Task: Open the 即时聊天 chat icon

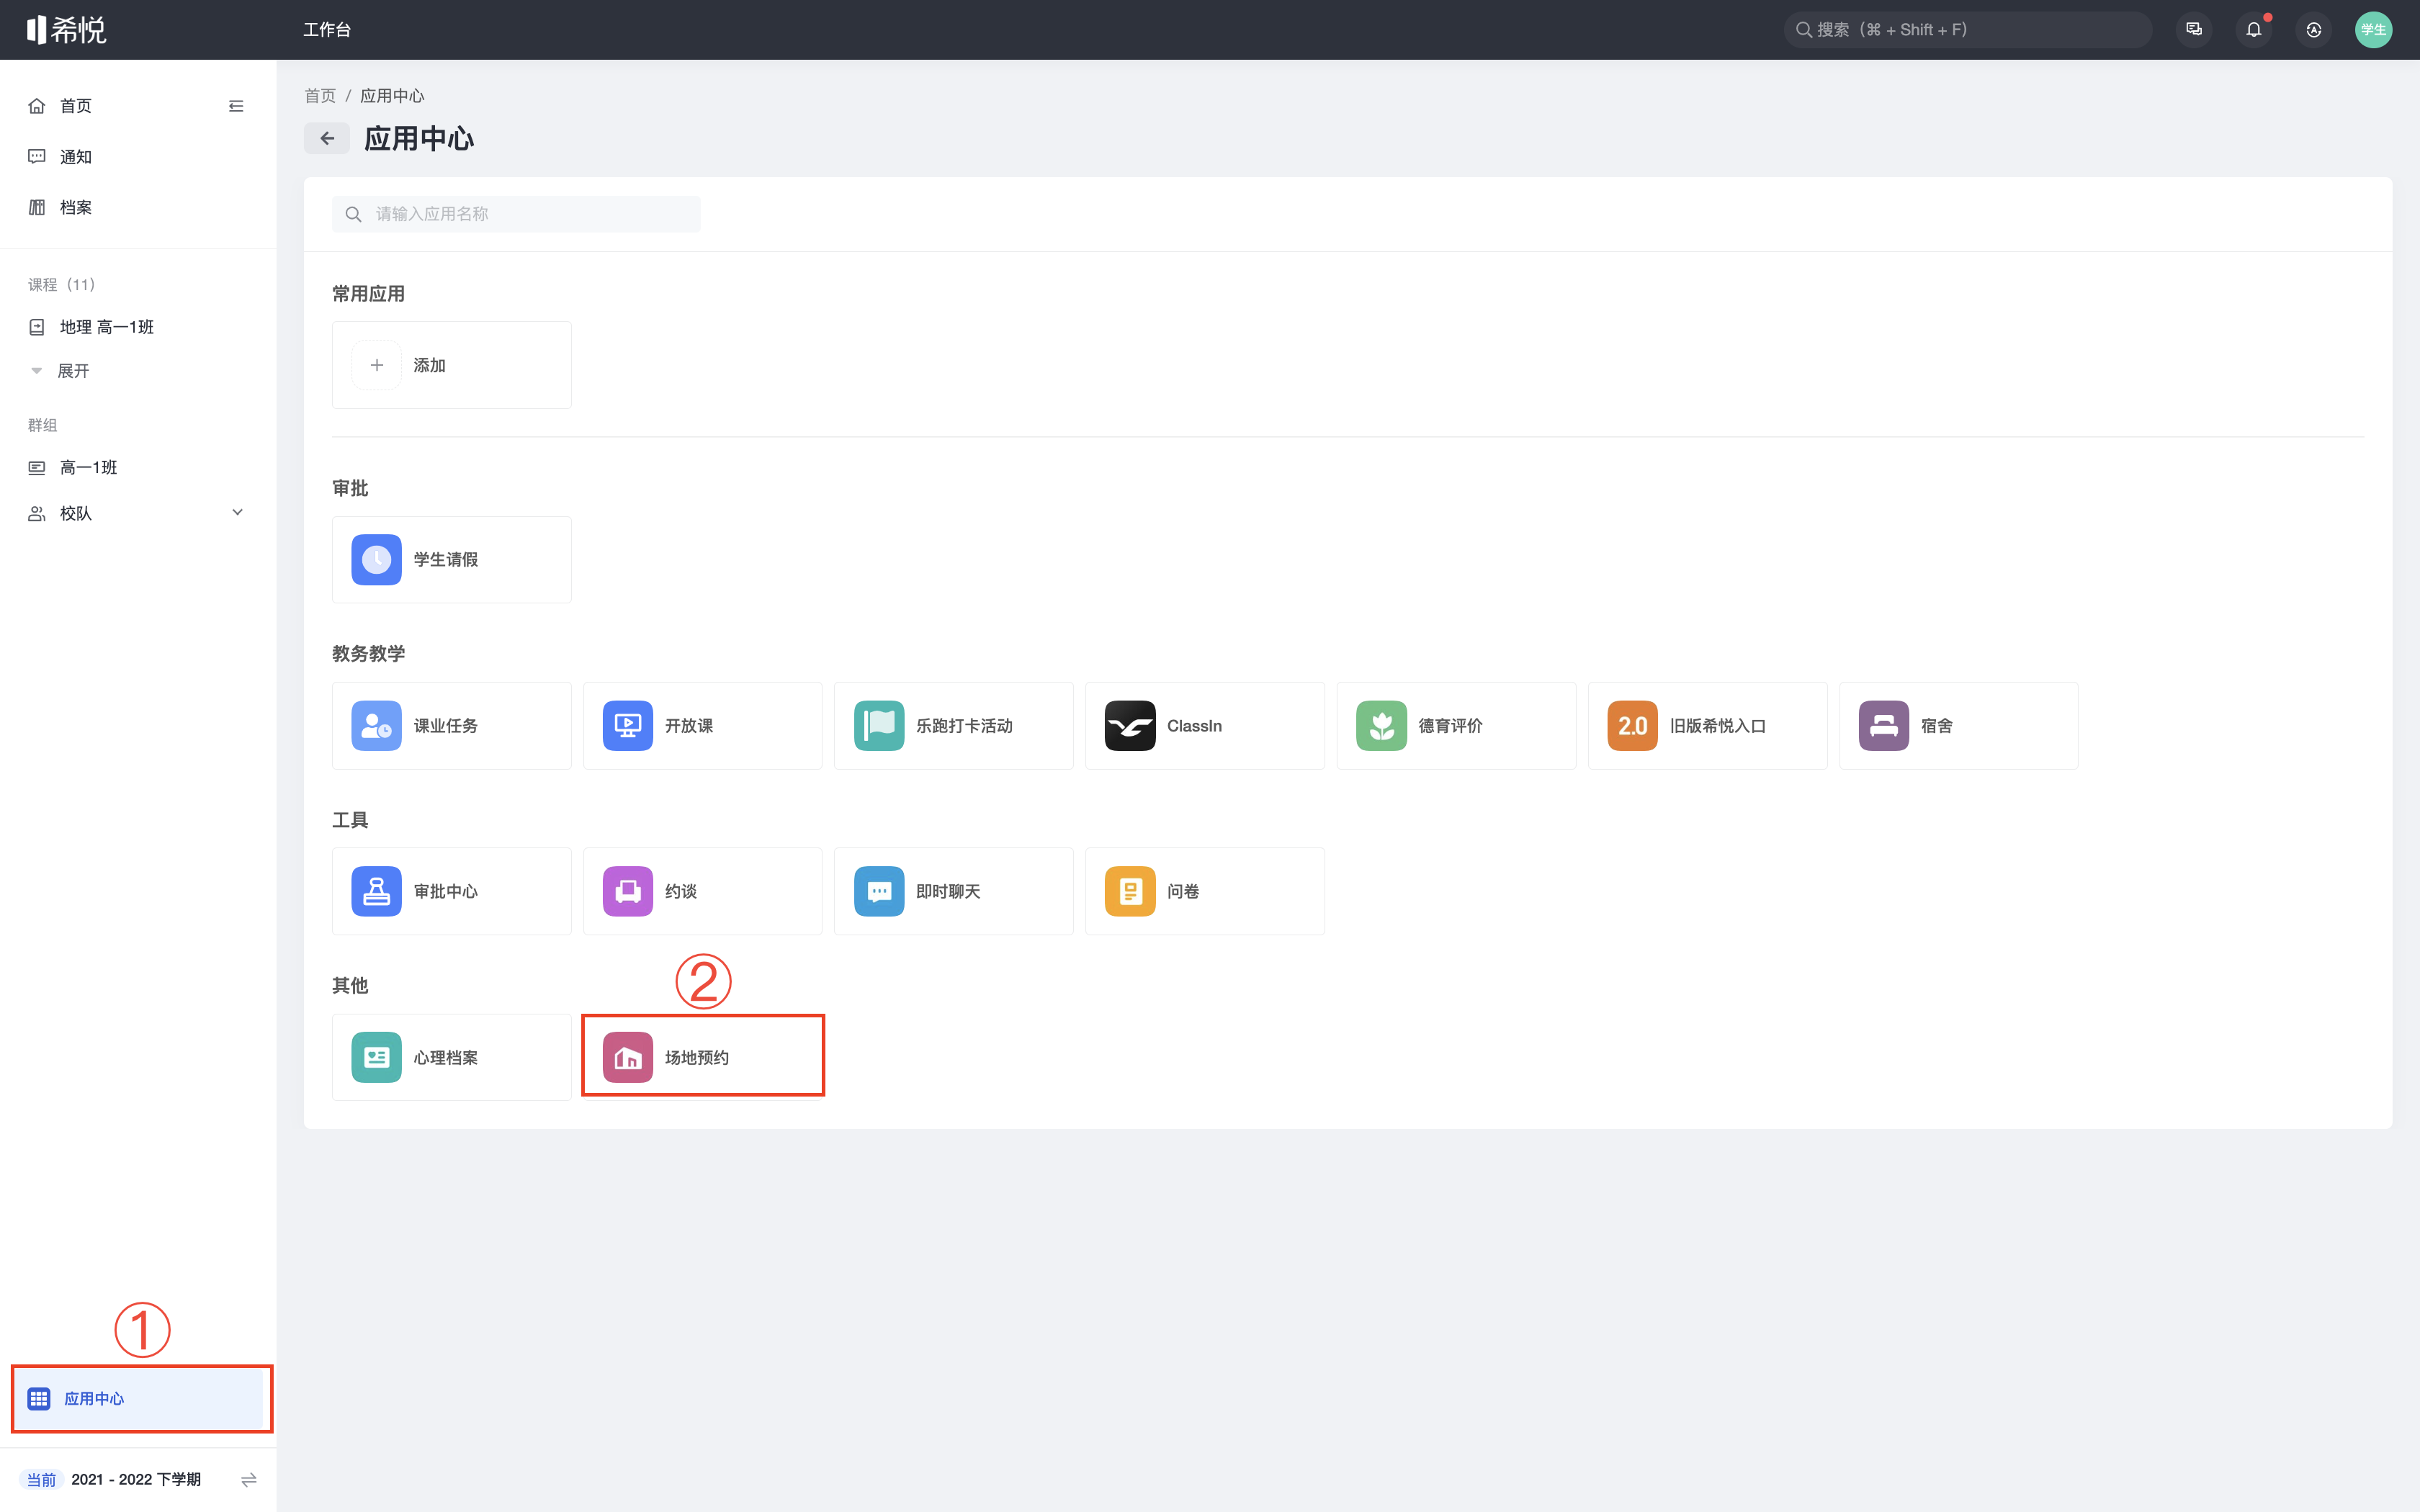Action: pos(879,891)
